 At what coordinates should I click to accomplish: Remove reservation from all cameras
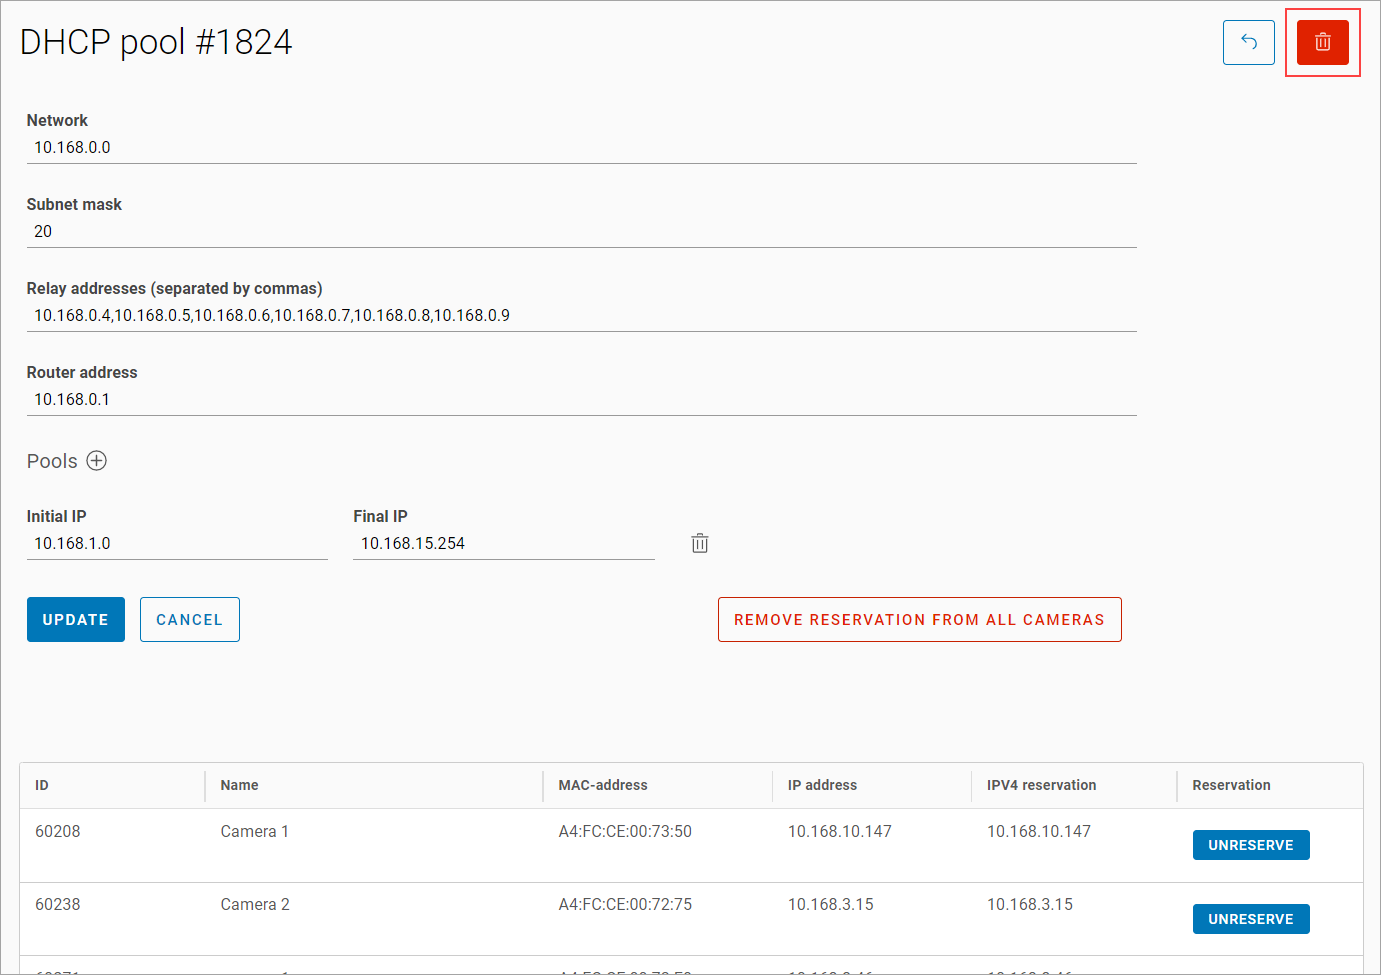pos(919,620)
